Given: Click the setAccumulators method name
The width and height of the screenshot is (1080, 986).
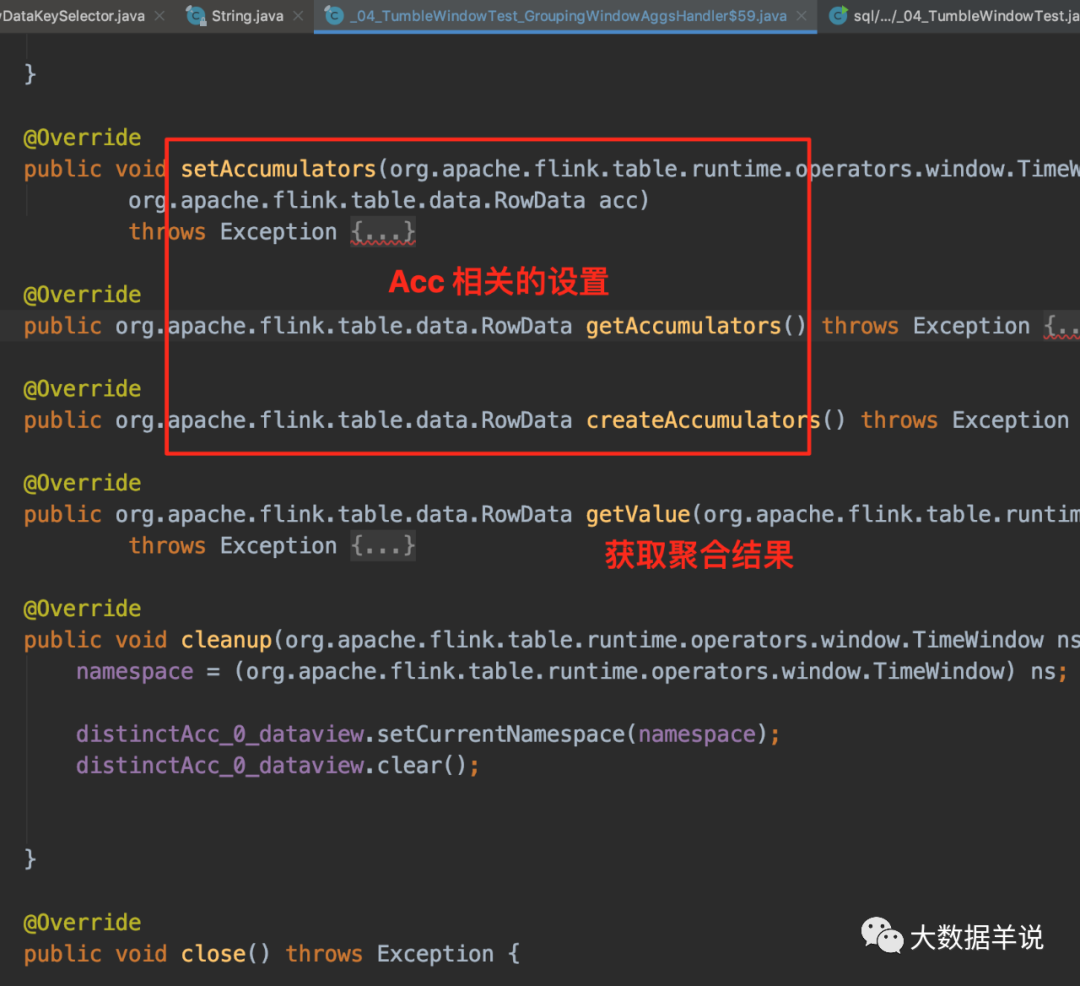Looking at the screenshot, I should pos(278,168).
